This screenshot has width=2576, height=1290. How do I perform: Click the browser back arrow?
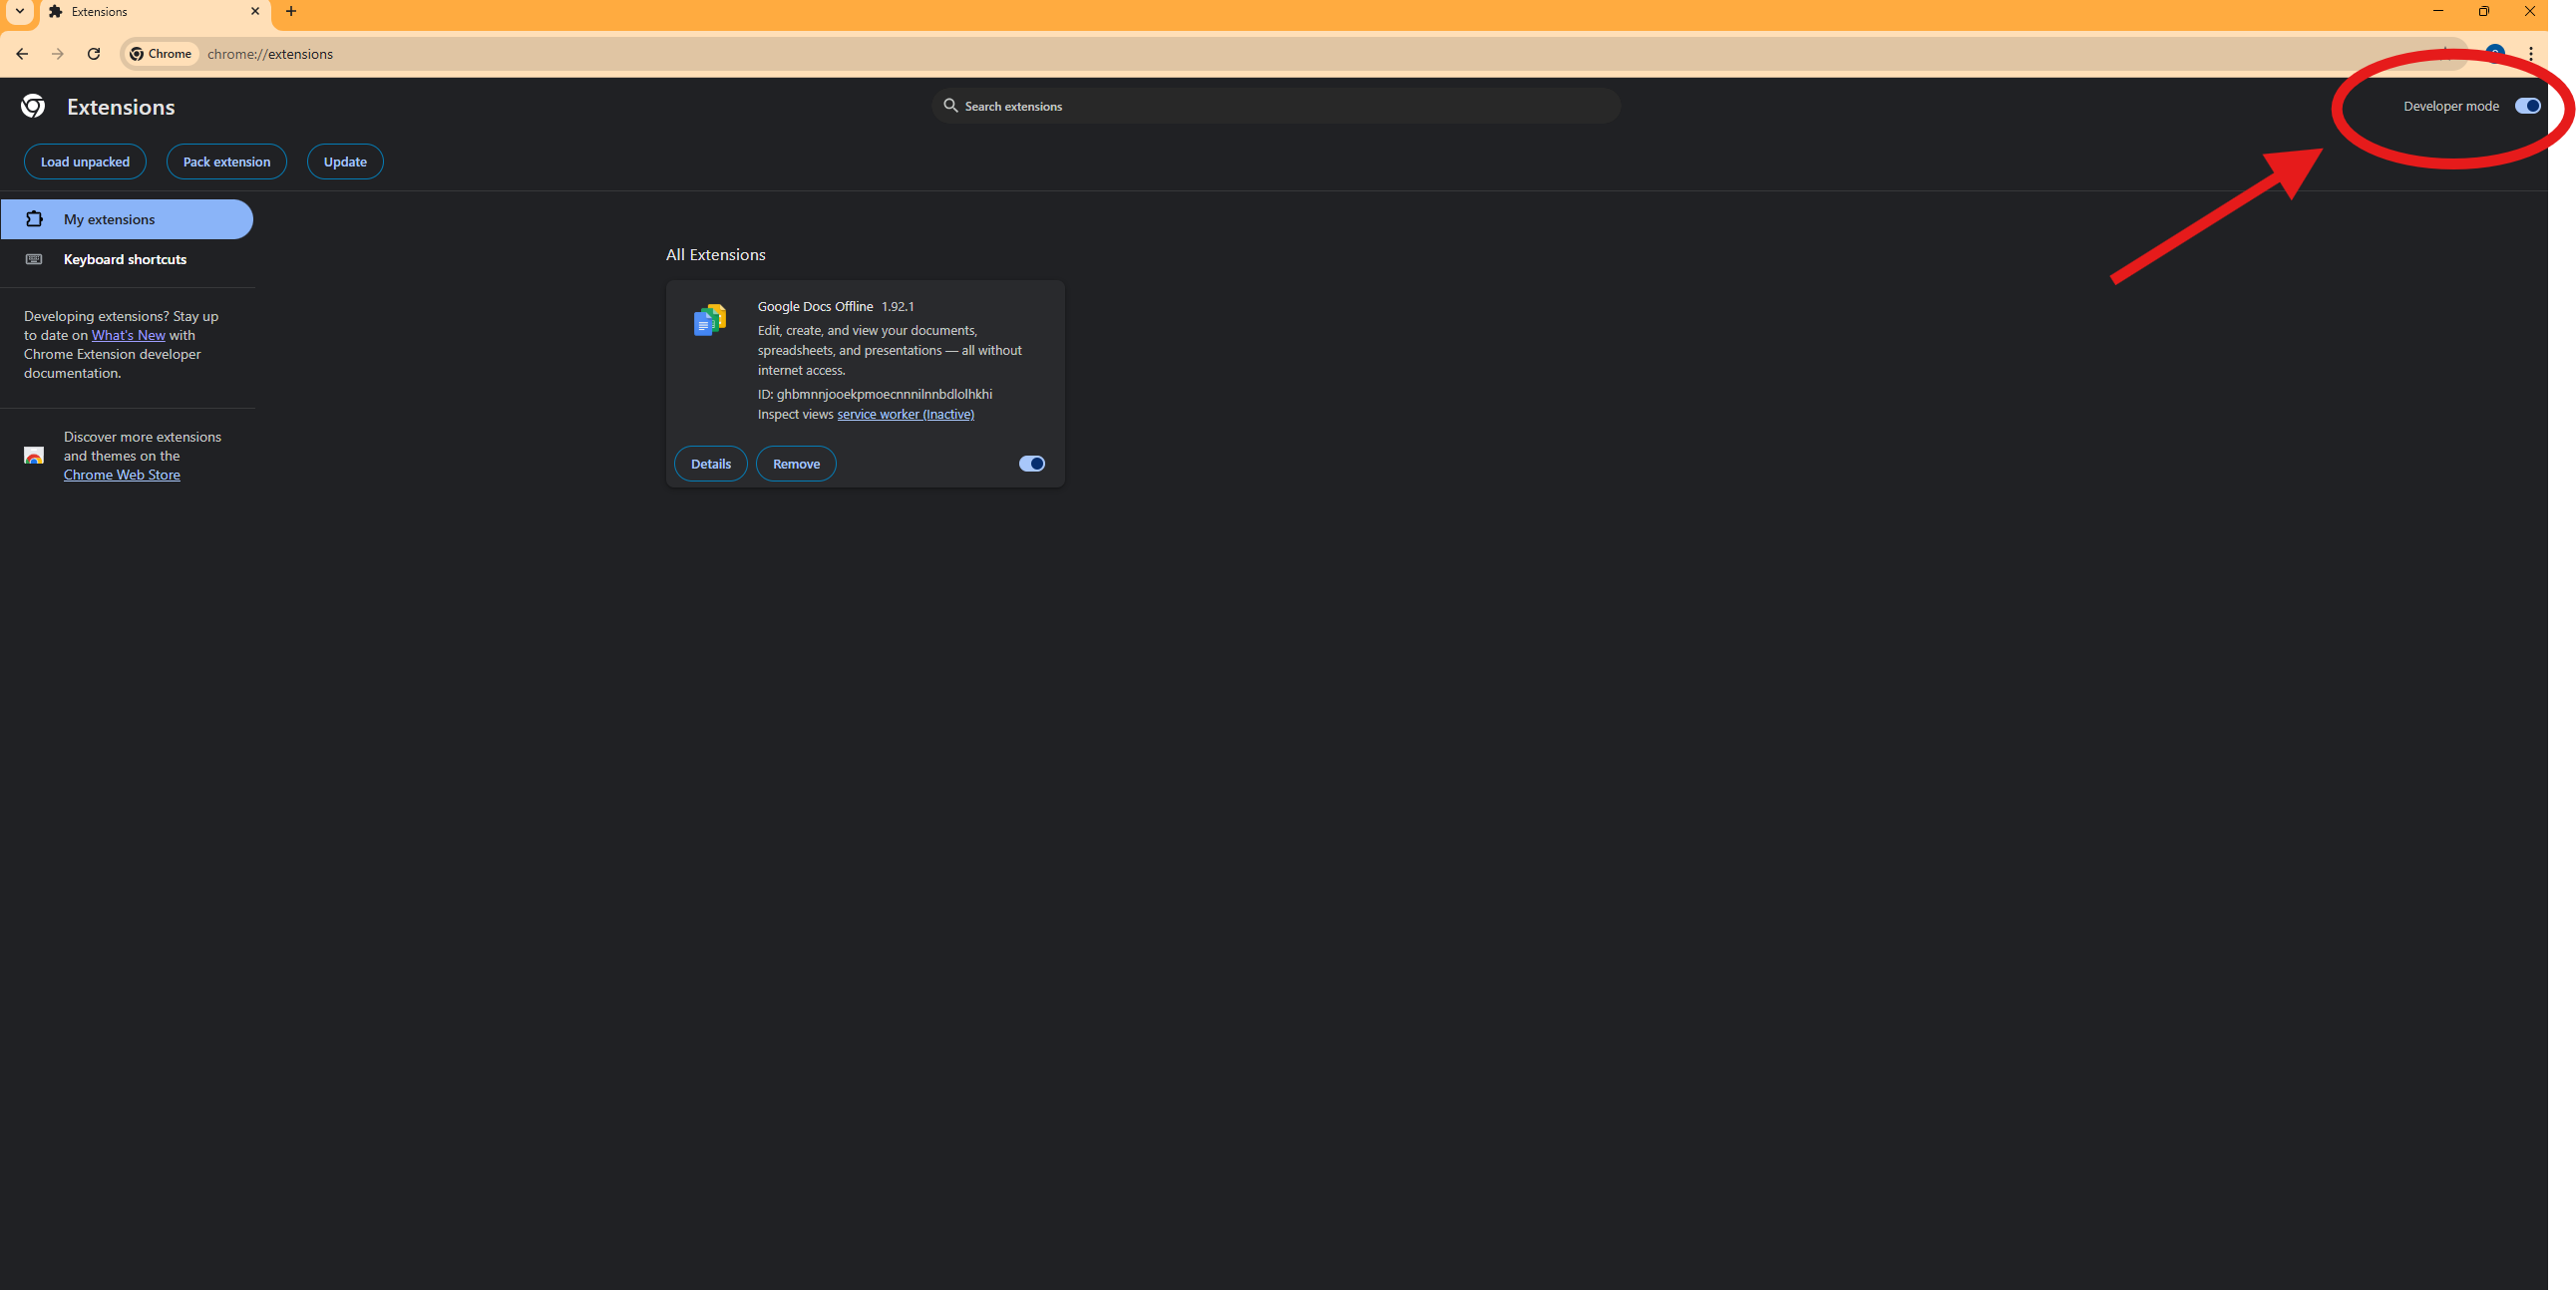coord(22,54)
